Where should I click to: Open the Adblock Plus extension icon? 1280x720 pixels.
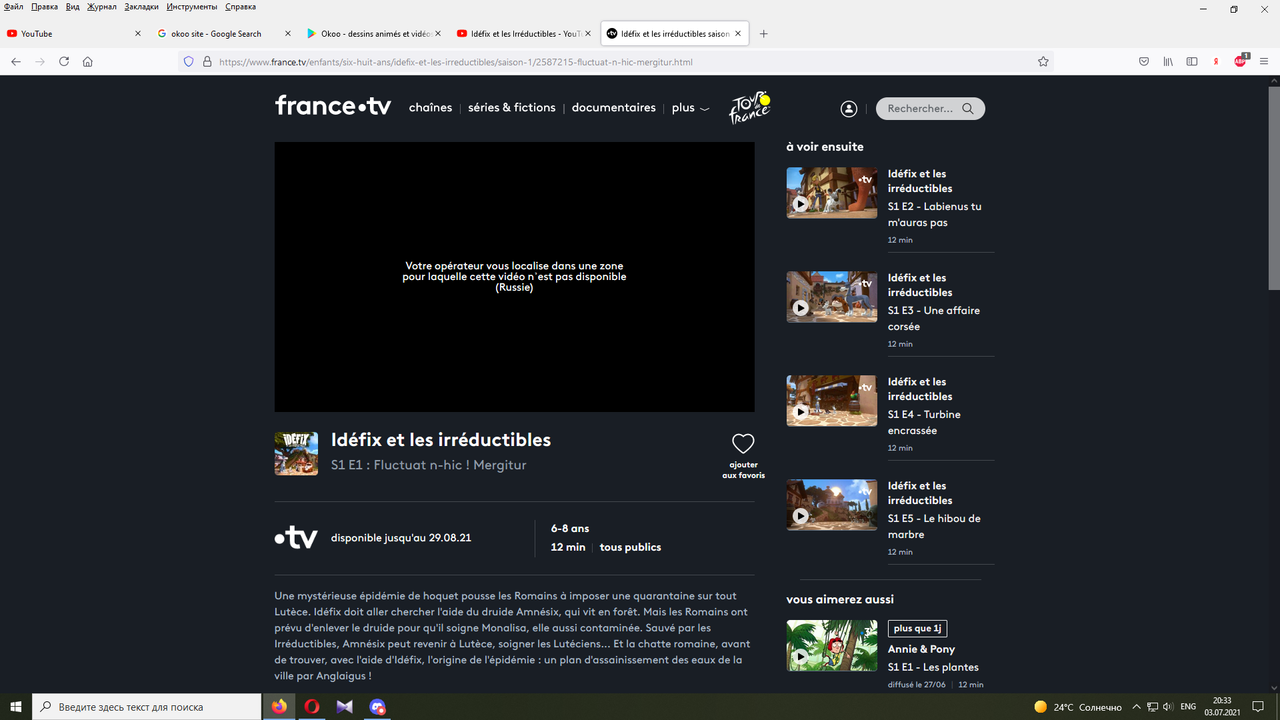(1241, 60)
